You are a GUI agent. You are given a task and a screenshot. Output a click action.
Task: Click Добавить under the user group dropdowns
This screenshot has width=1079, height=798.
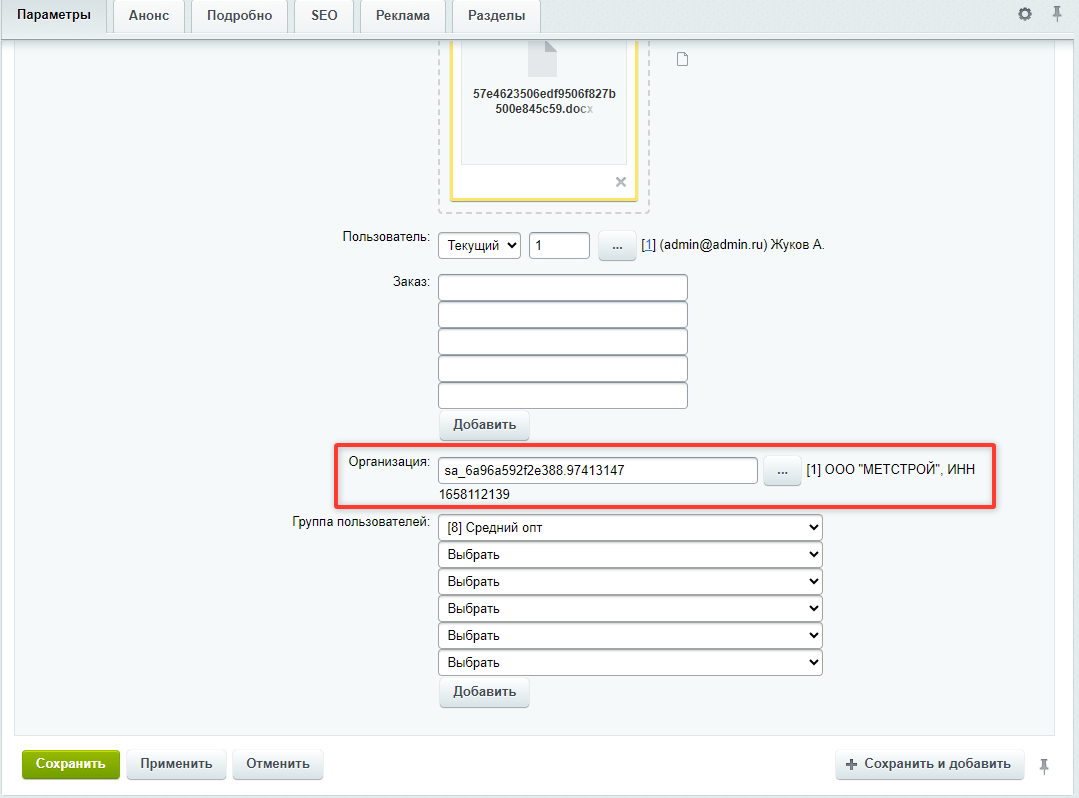[x=484, y=691]
